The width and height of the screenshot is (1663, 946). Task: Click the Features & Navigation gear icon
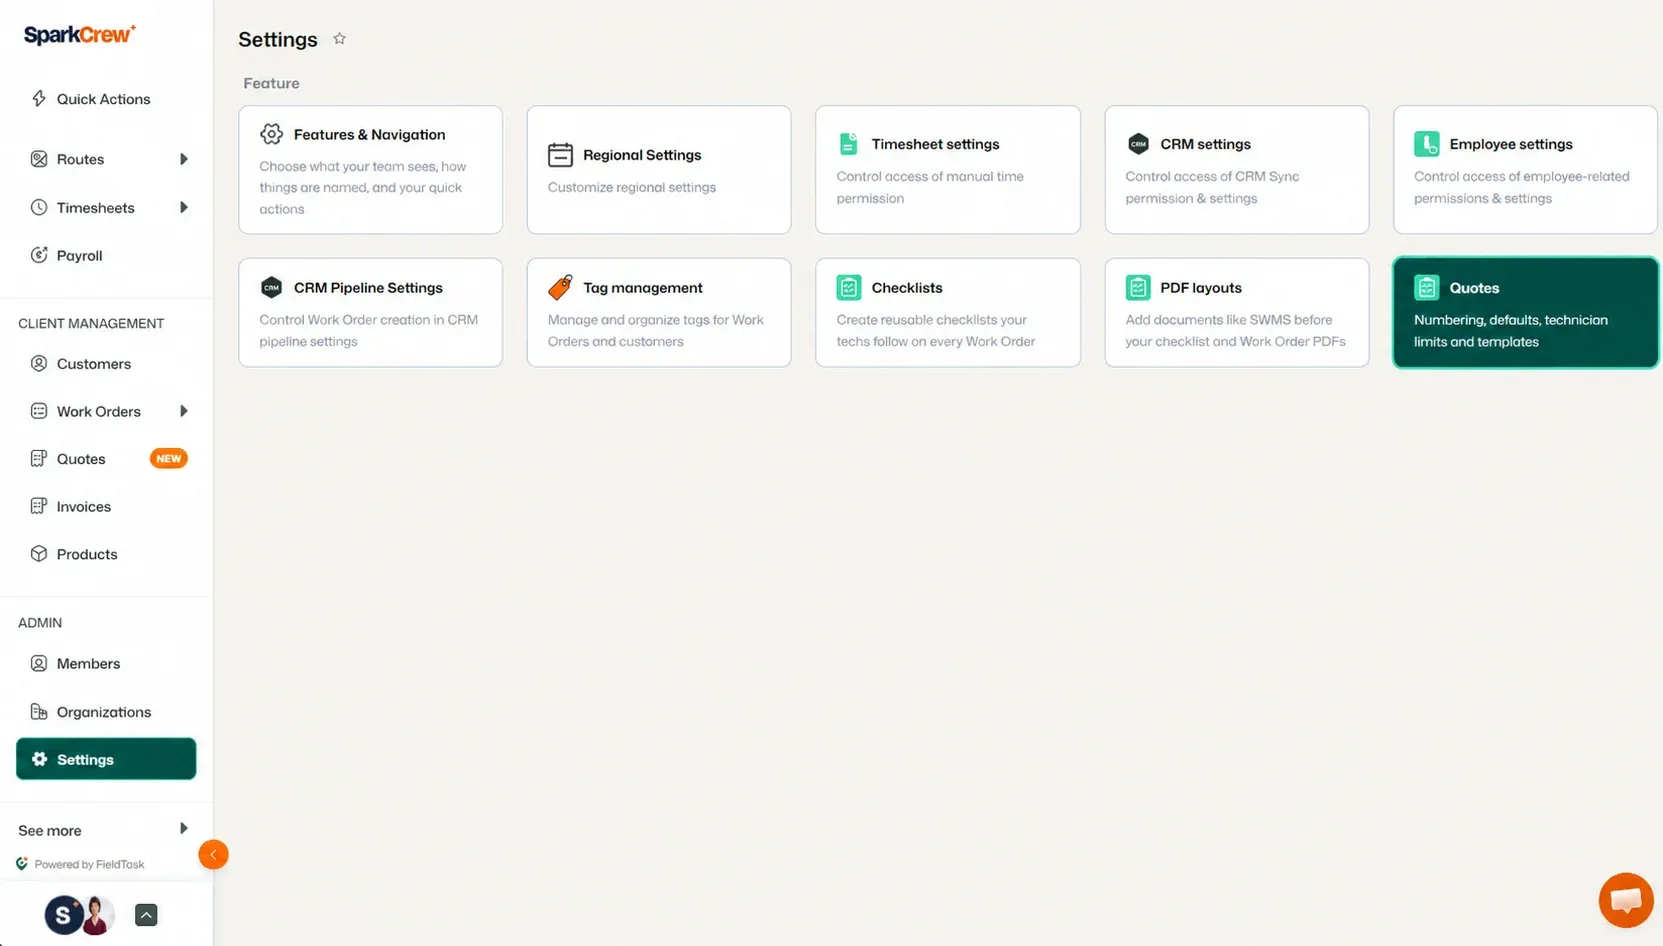coord(271,134)
